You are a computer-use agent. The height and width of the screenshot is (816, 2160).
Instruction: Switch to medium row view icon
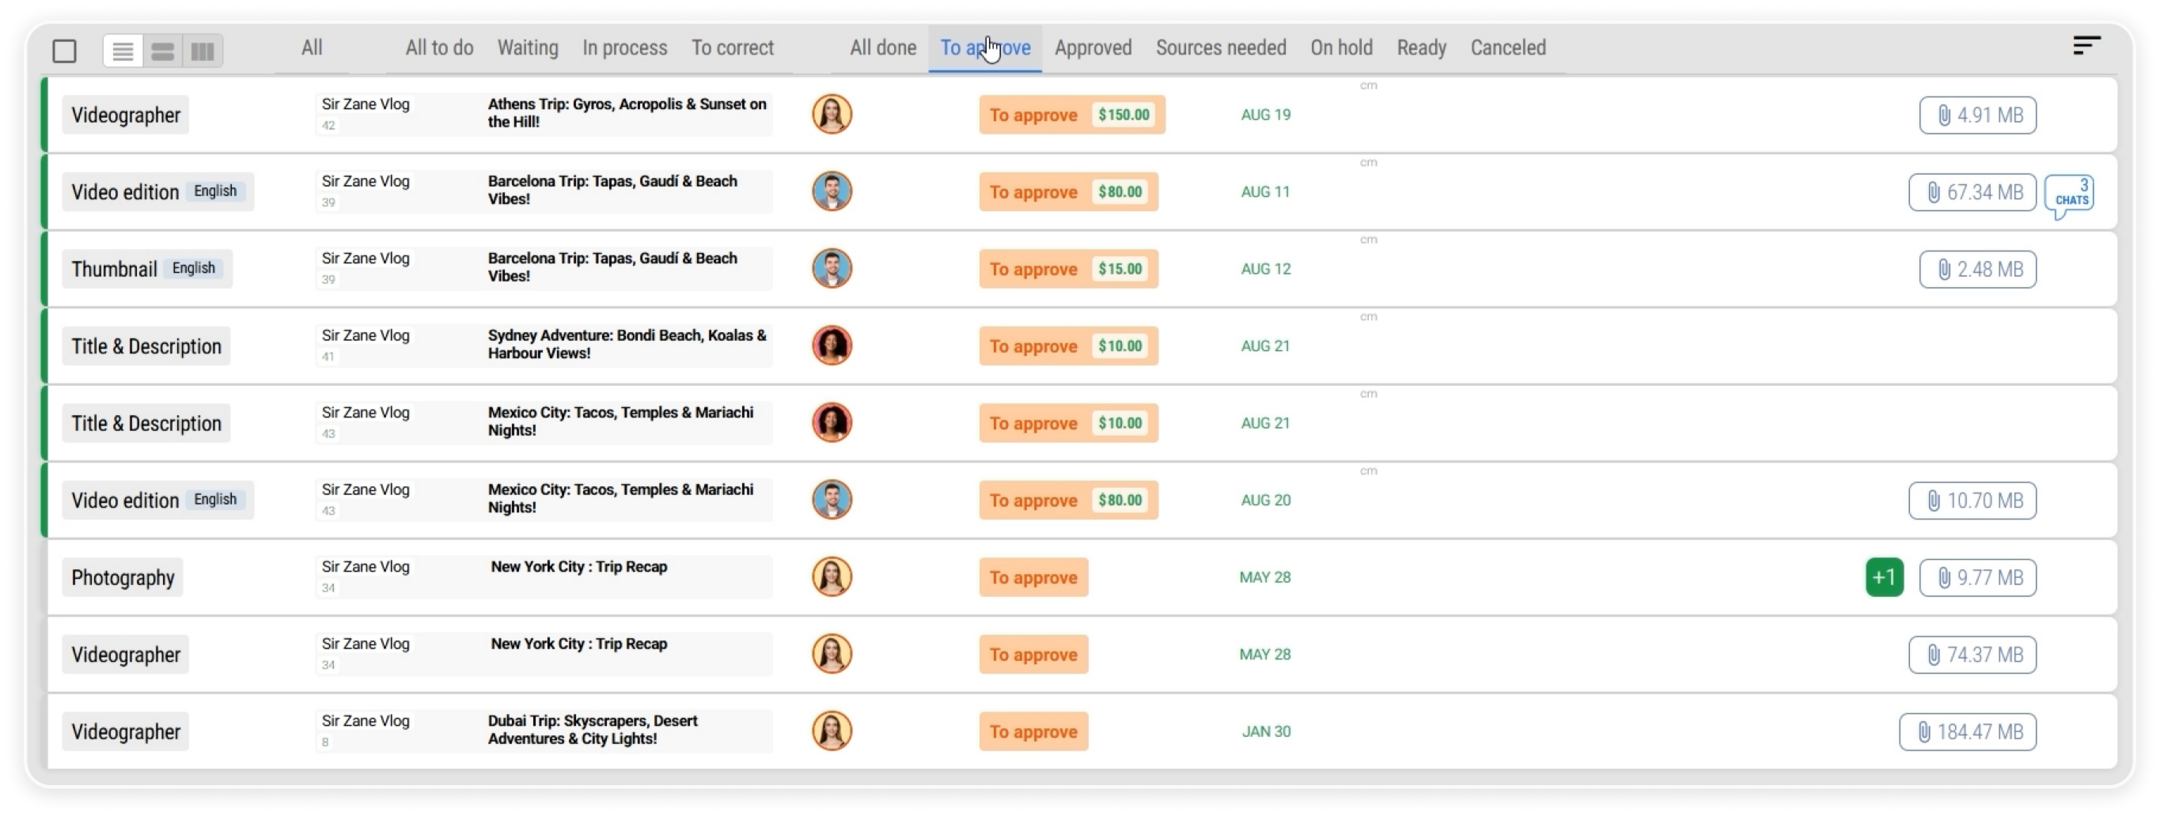click(x=163, y=51)
